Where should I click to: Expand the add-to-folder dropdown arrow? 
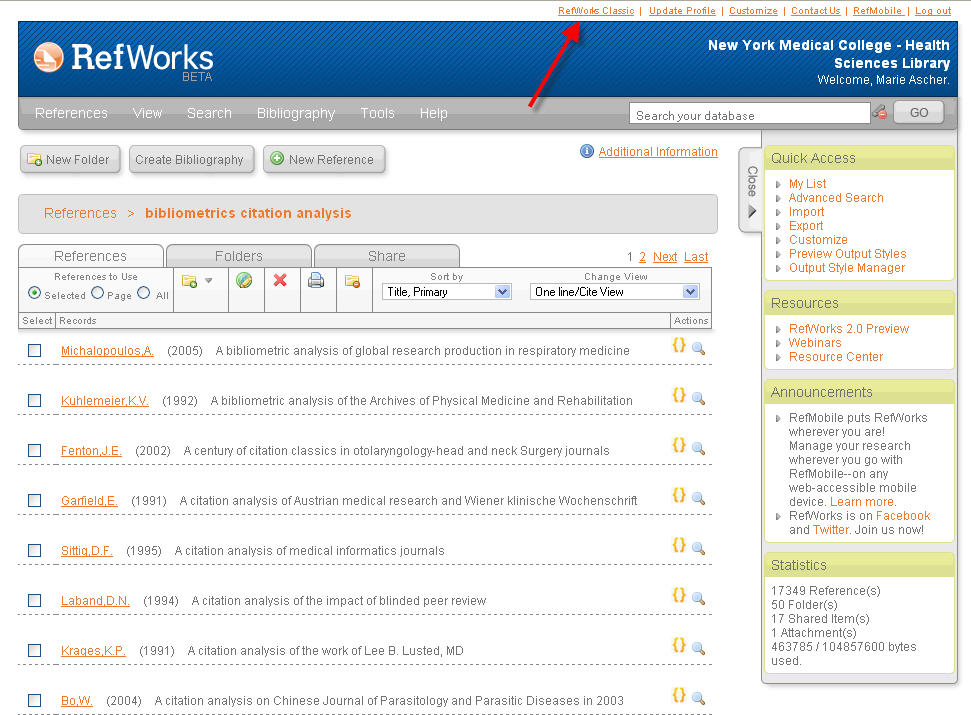coord(209,281)
